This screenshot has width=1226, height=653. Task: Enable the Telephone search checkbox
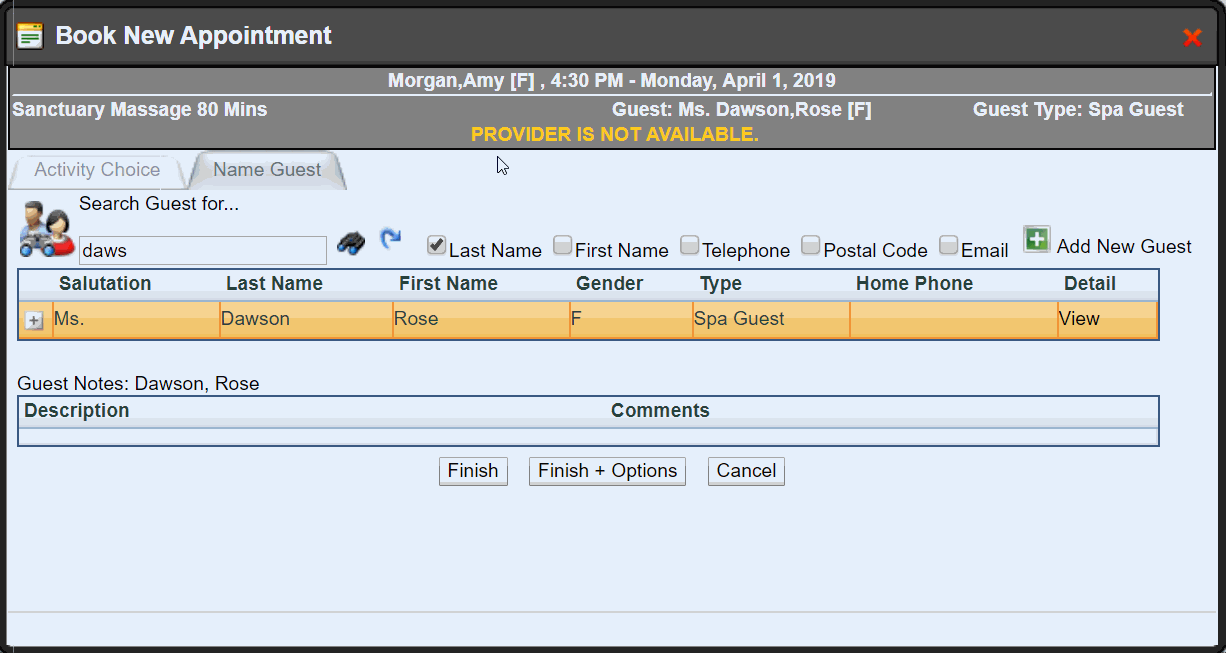[x=689, y=245]
